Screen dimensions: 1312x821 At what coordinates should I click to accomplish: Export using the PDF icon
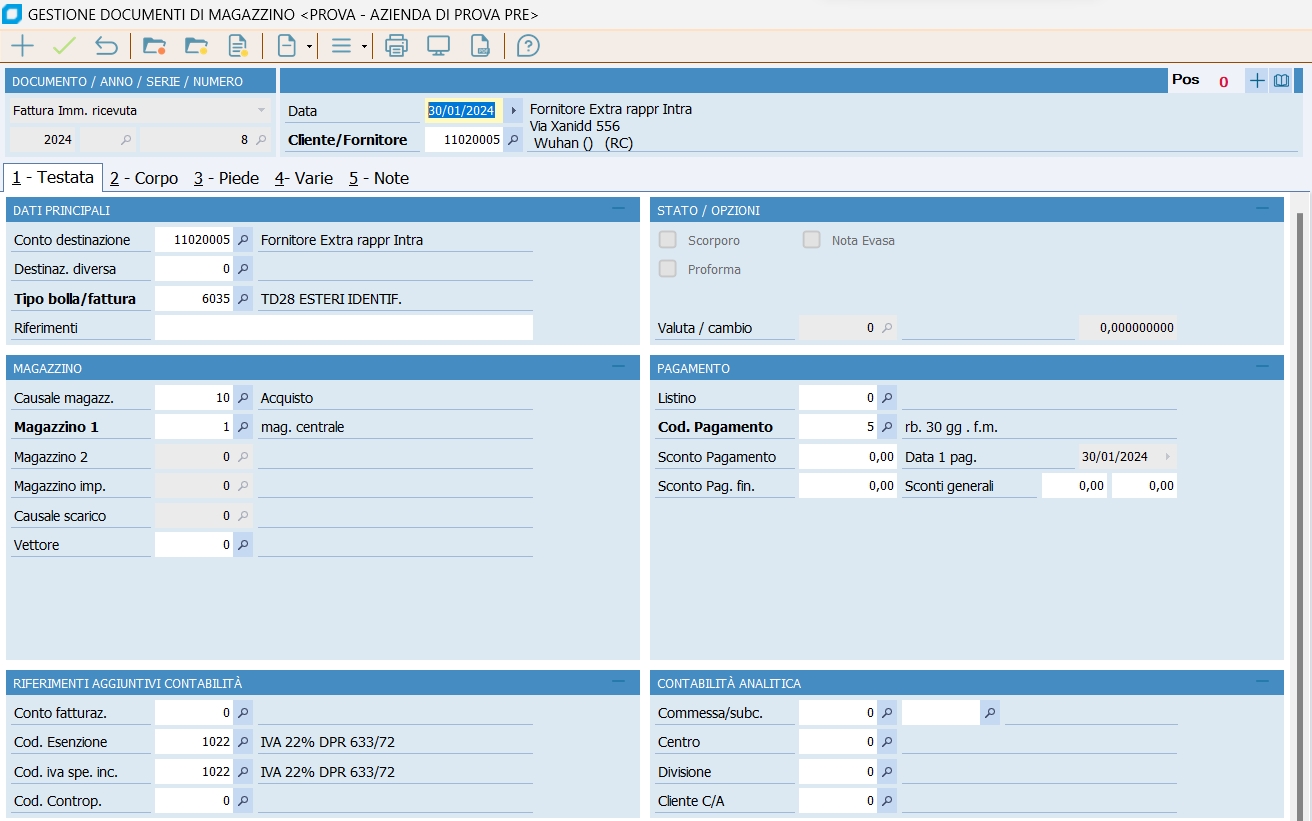coord(480,46)
